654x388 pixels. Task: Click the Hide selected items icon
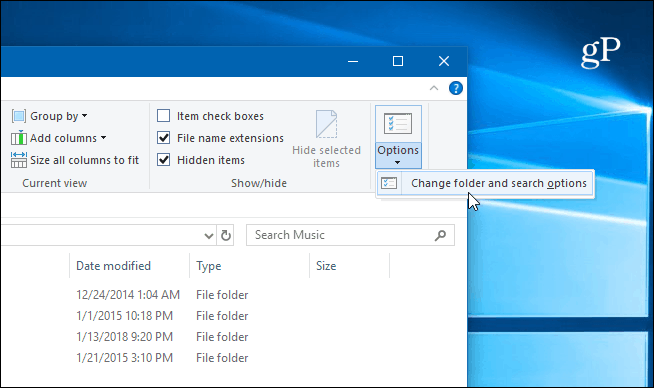point(326,124)
